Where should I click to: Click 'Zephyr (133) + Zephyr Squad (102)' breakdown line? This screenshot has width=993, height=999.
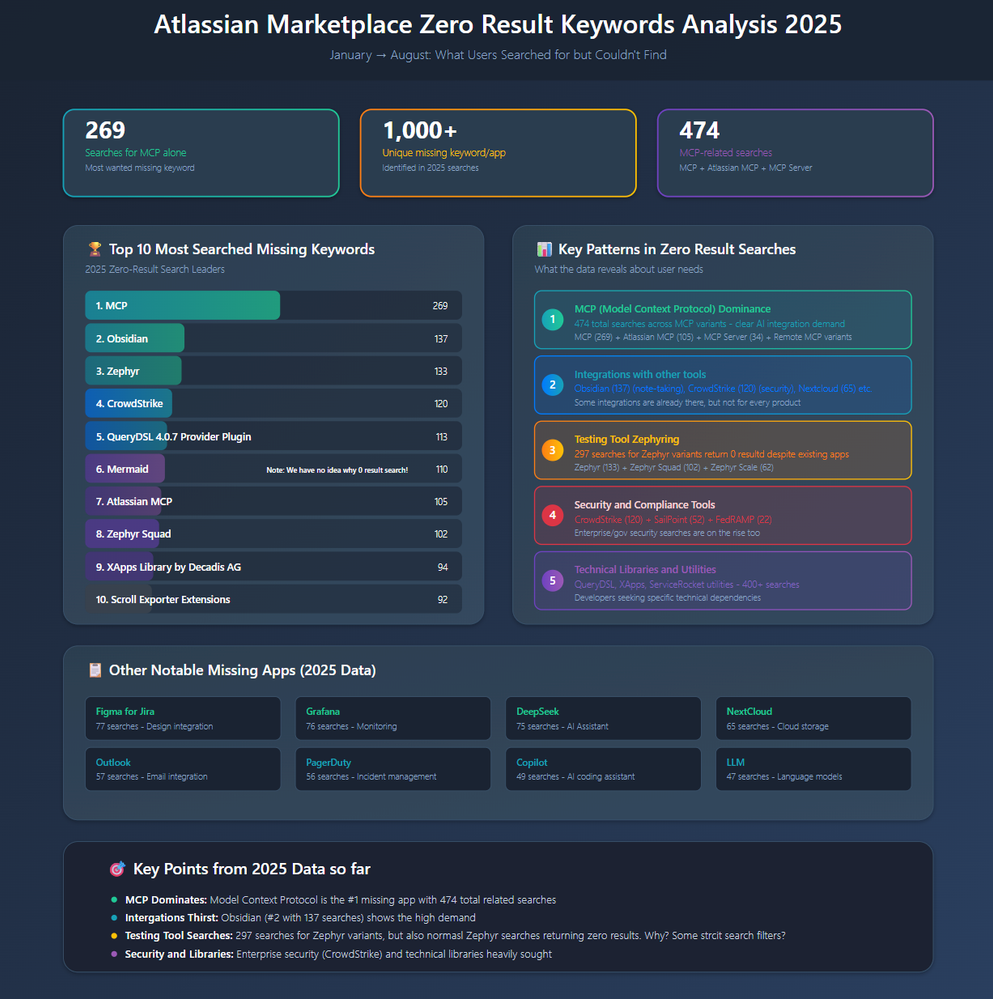pyautogui.click(x=674, y=468)
